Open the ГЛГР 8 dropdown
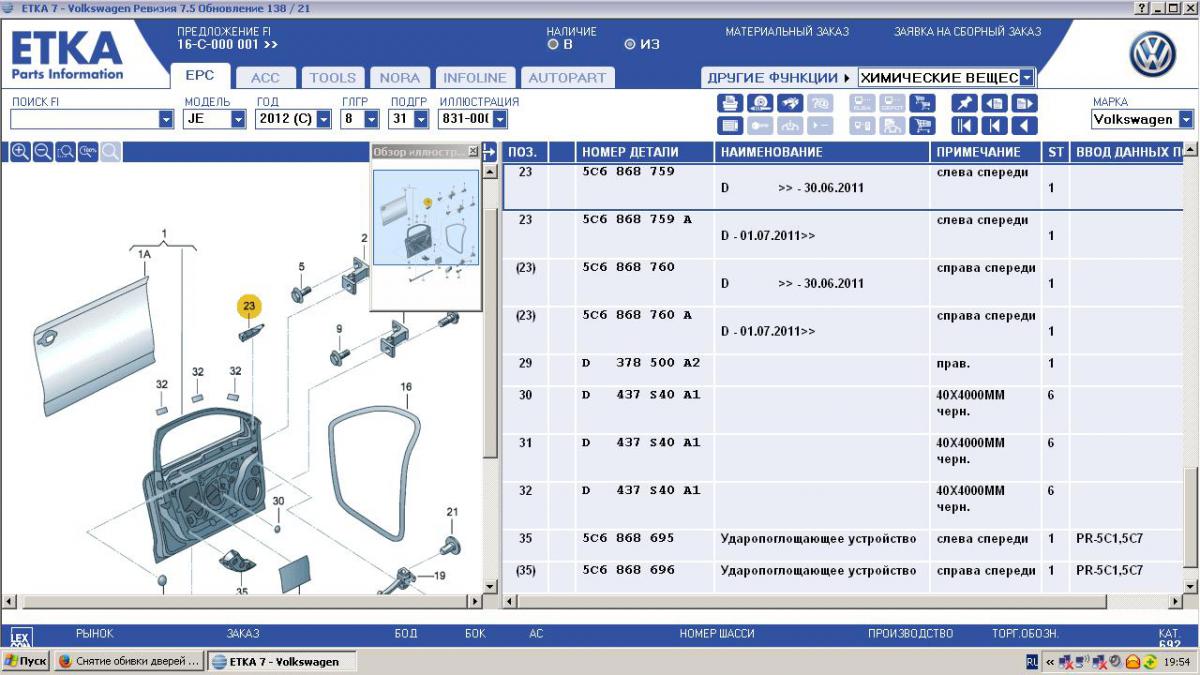Screen dimensions: 1200x675 [x=371, y=119]
